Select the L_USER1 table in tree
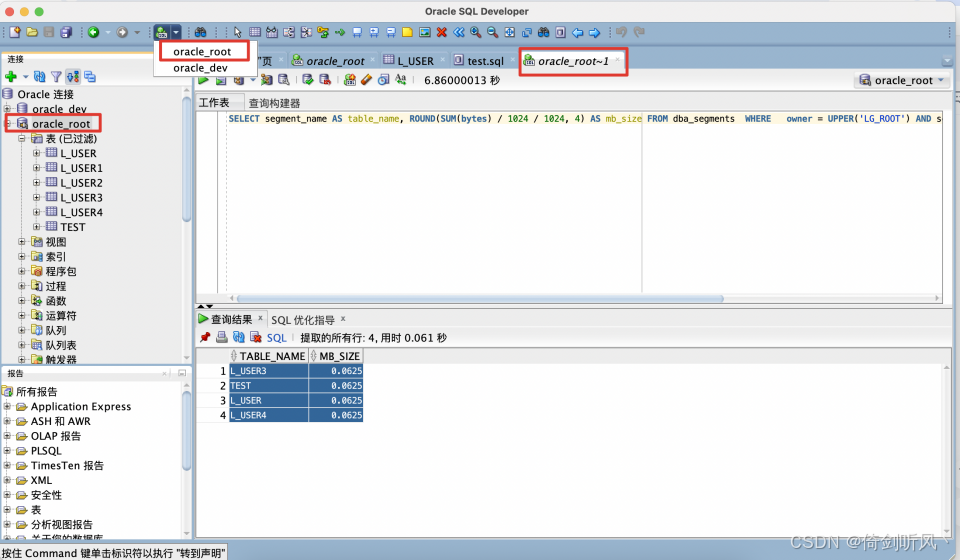960x560 pixels. [x=81, y=168]
